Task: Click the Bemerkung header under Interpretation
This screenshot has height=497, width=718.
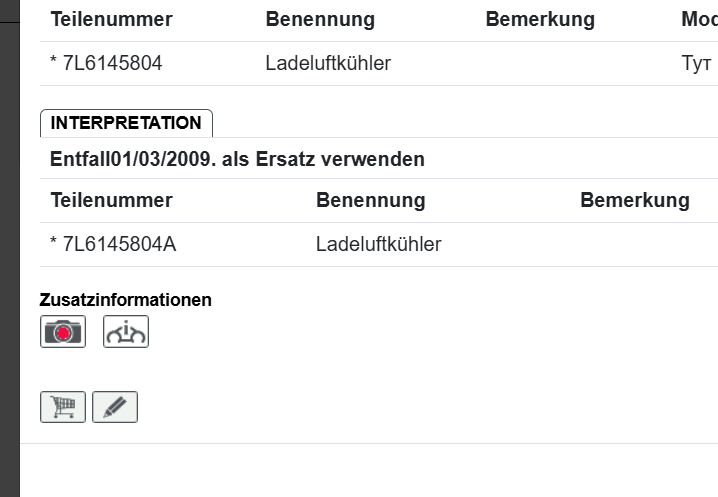Action: point(634,200)
